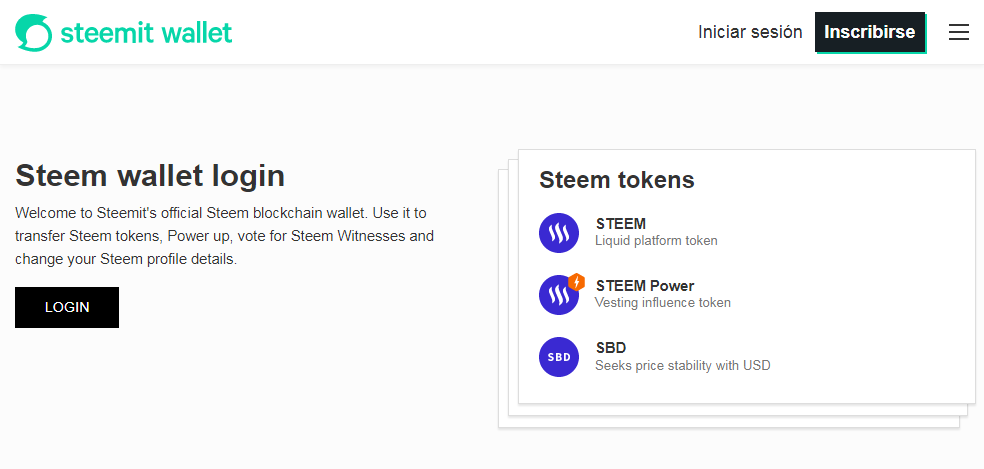
Task: Click the welcome paragraph text
Action: pos(224,236)
